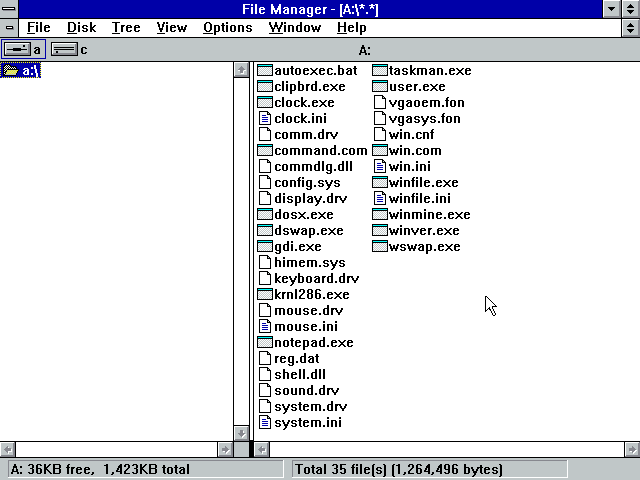Click the vgaoem.fon file icon
Image resolution: width=640 pixels, height=480 pixels.
(x=380, y=102)
